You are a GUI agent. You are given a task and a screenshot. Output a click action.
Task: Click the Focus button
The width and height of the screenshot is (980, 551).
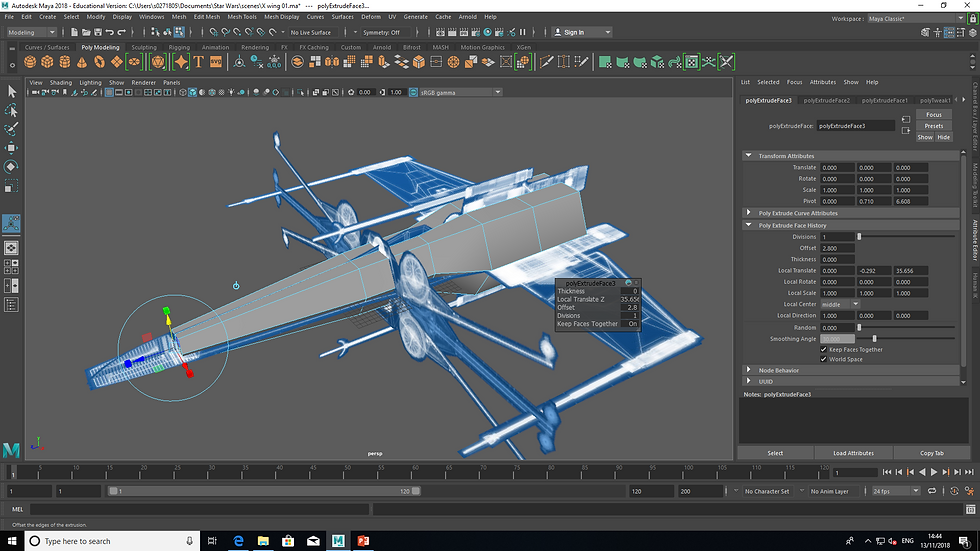click(934, 115)
